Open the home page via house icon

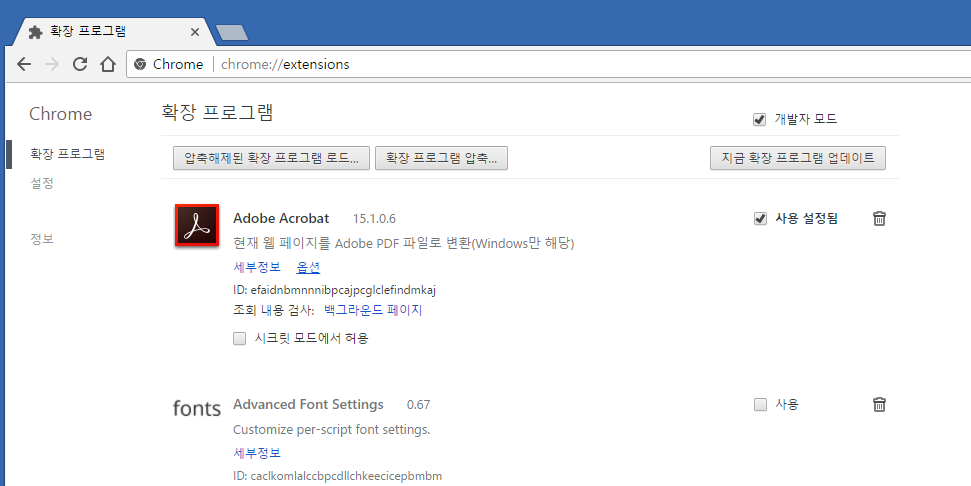108,65
